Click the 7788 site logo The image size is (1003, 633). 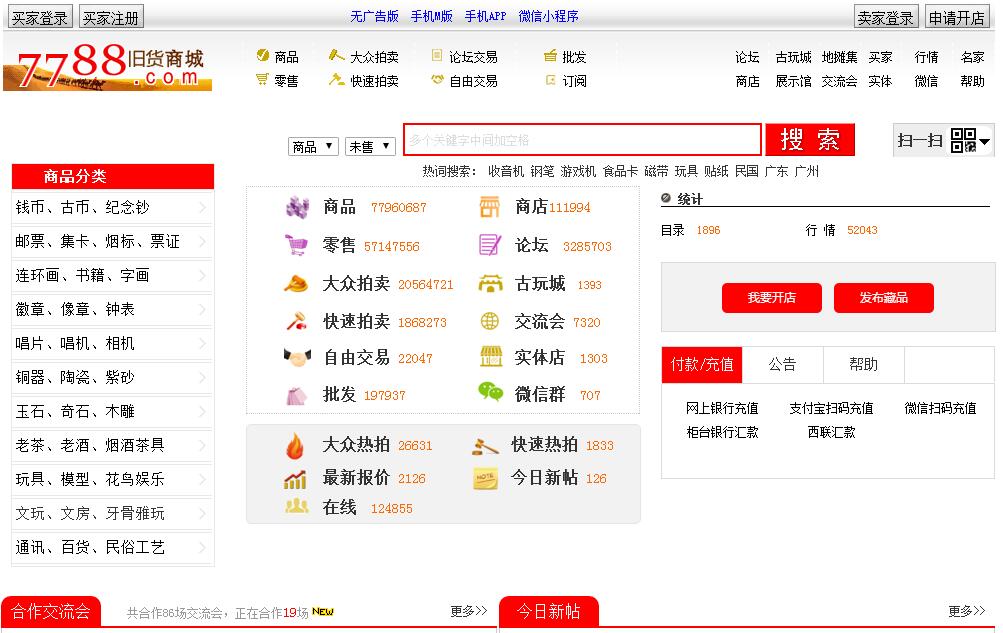(108, 66)
